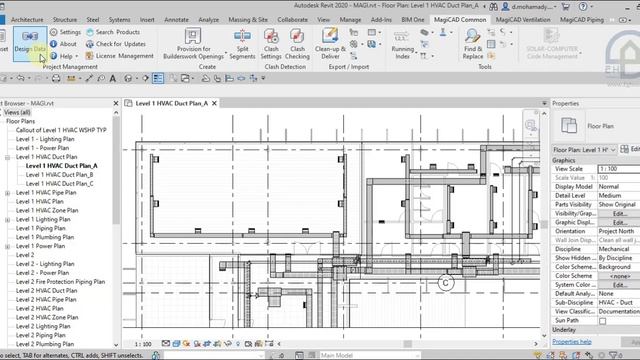Open Clean-up & Deliver tool
640x360 pixels.
330,44
